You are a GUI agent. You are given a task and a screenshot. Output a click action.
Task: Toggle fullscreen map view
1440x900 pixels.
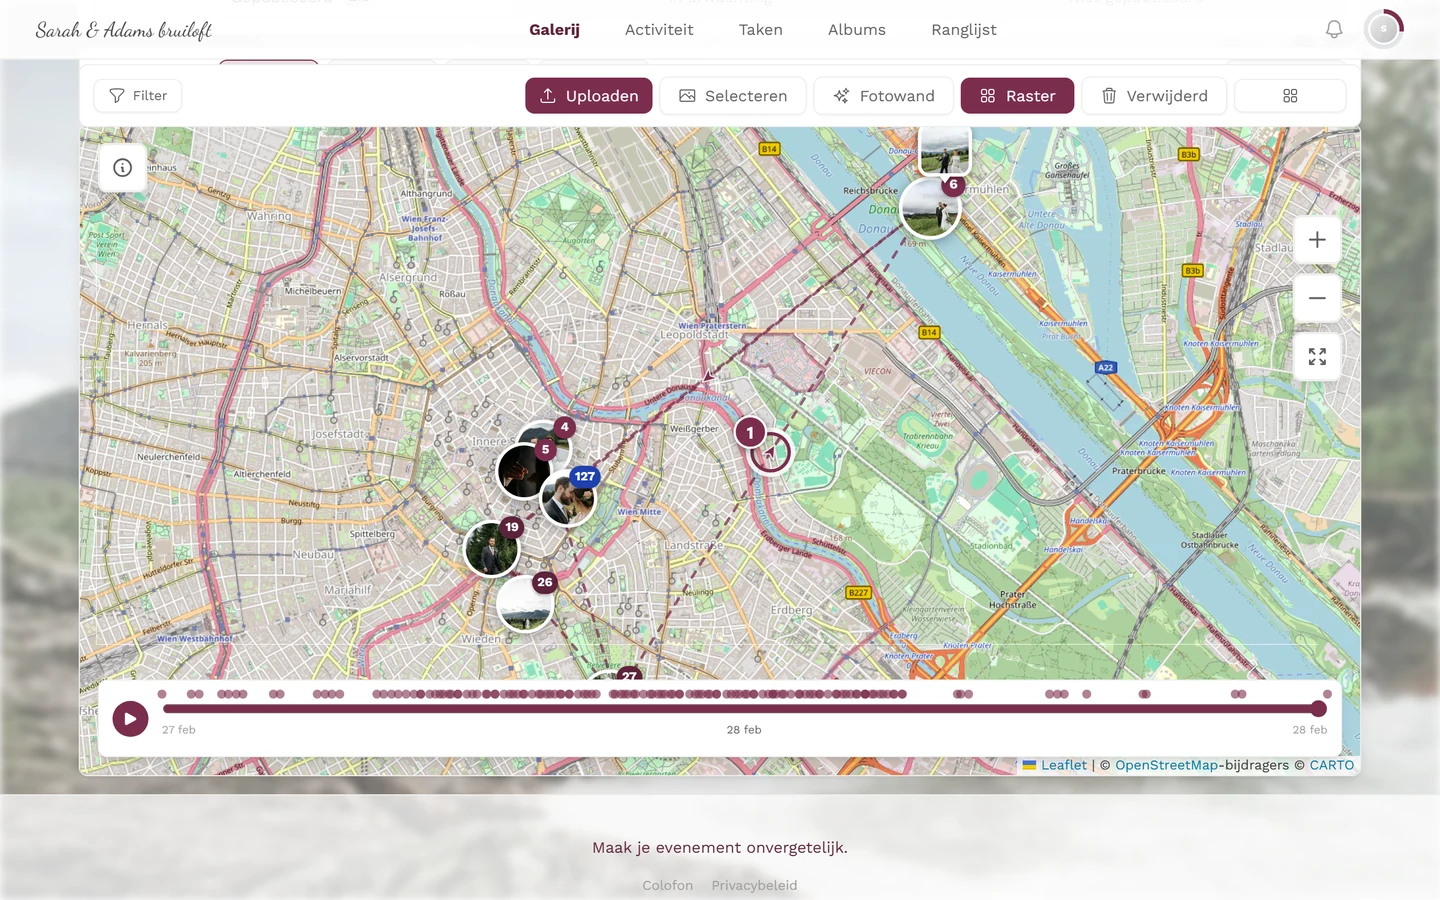pos(1317,357)
